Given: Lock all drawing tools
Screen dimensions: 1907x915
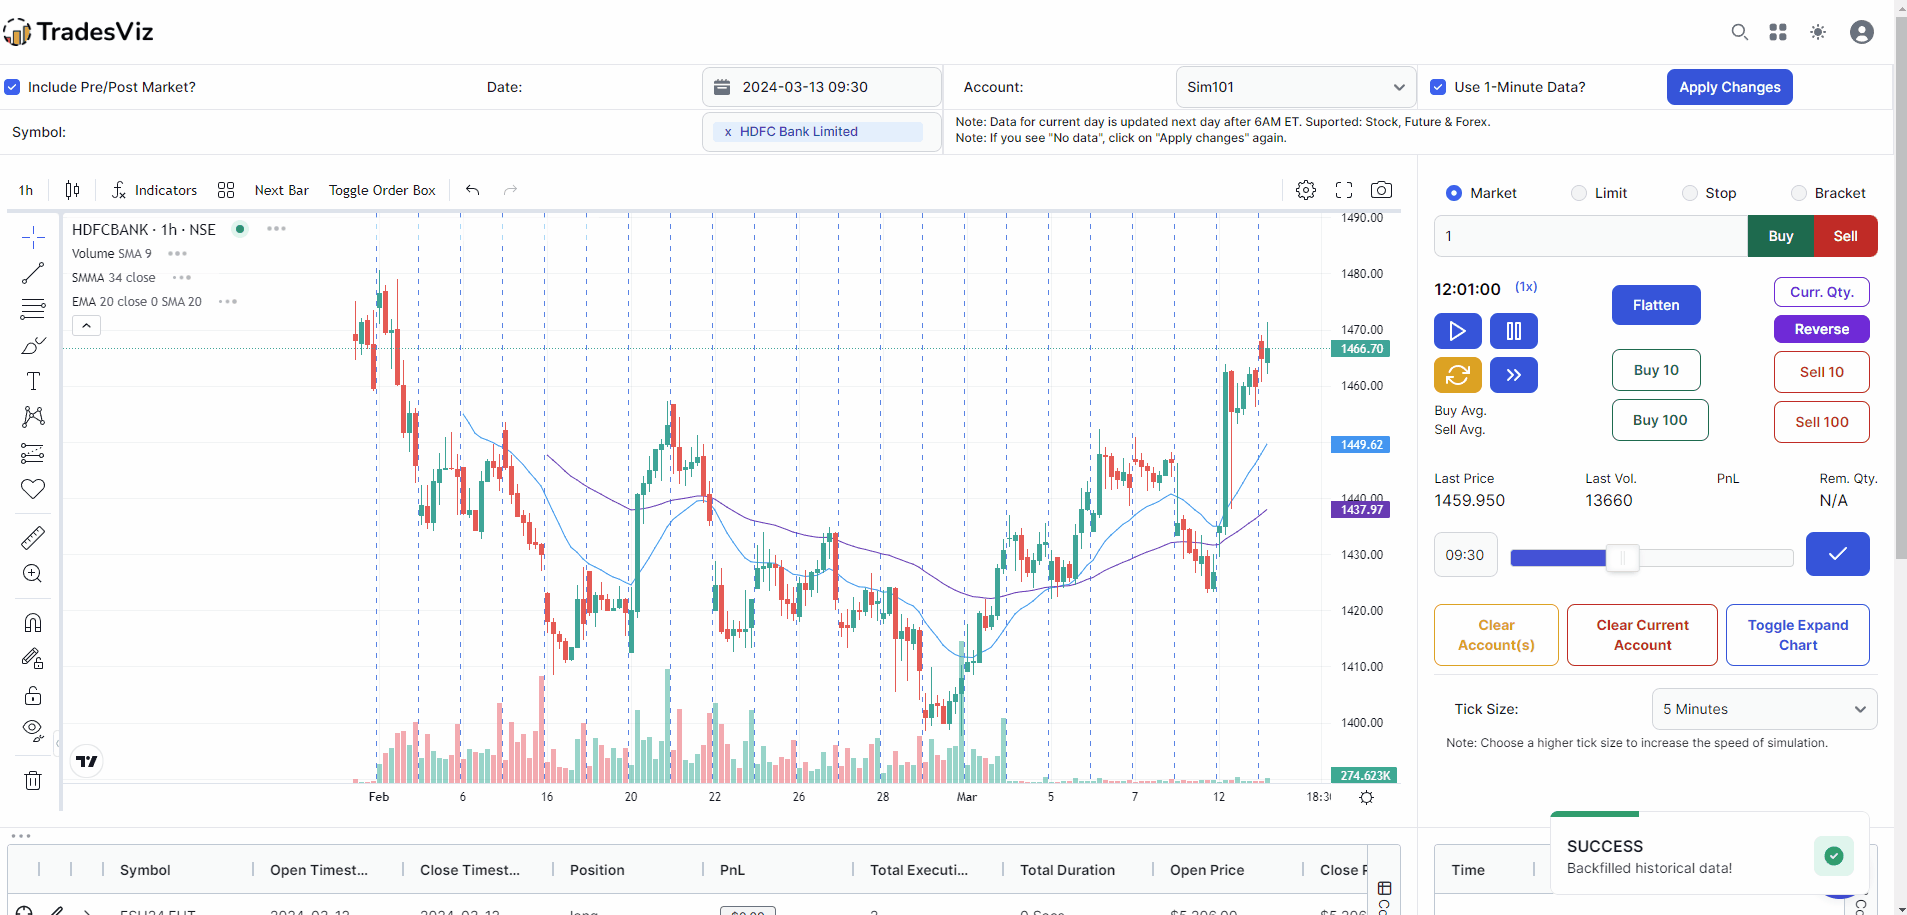Looking at the screenshot, I should coord(33,695).
